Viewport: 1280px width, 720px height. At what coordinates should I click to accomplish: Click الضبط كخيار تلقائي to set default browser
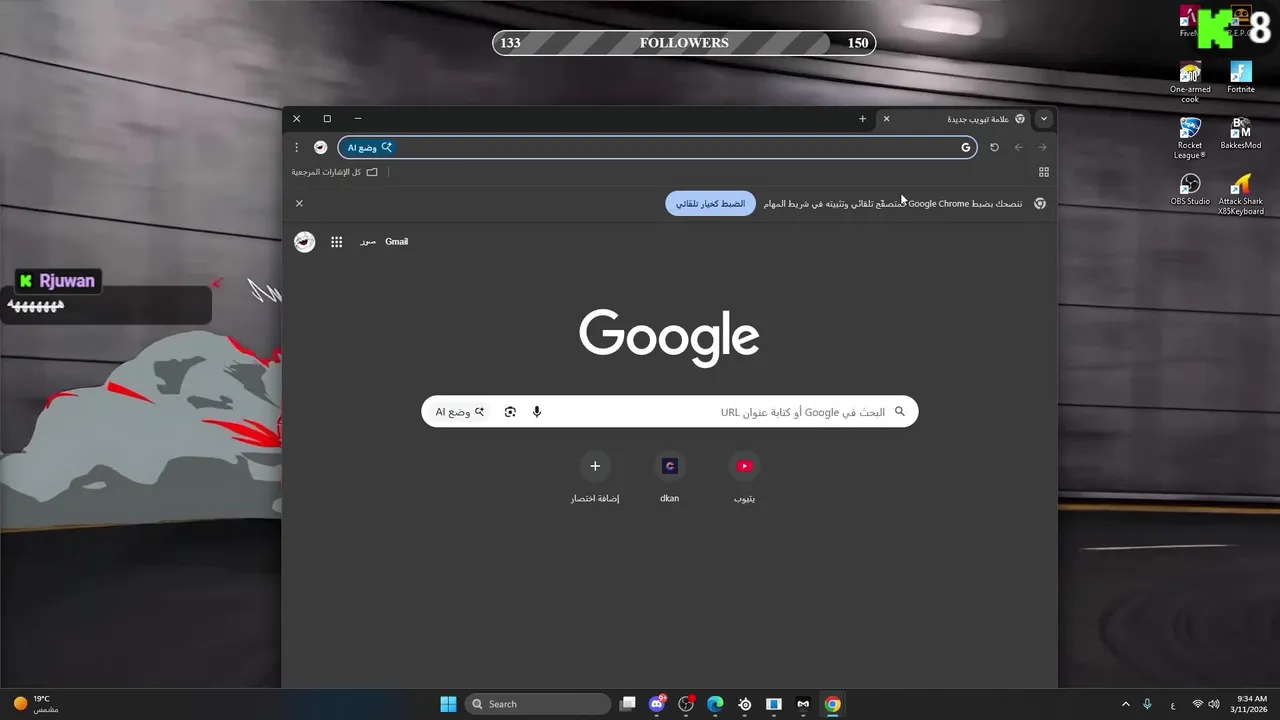click(710, 203)
